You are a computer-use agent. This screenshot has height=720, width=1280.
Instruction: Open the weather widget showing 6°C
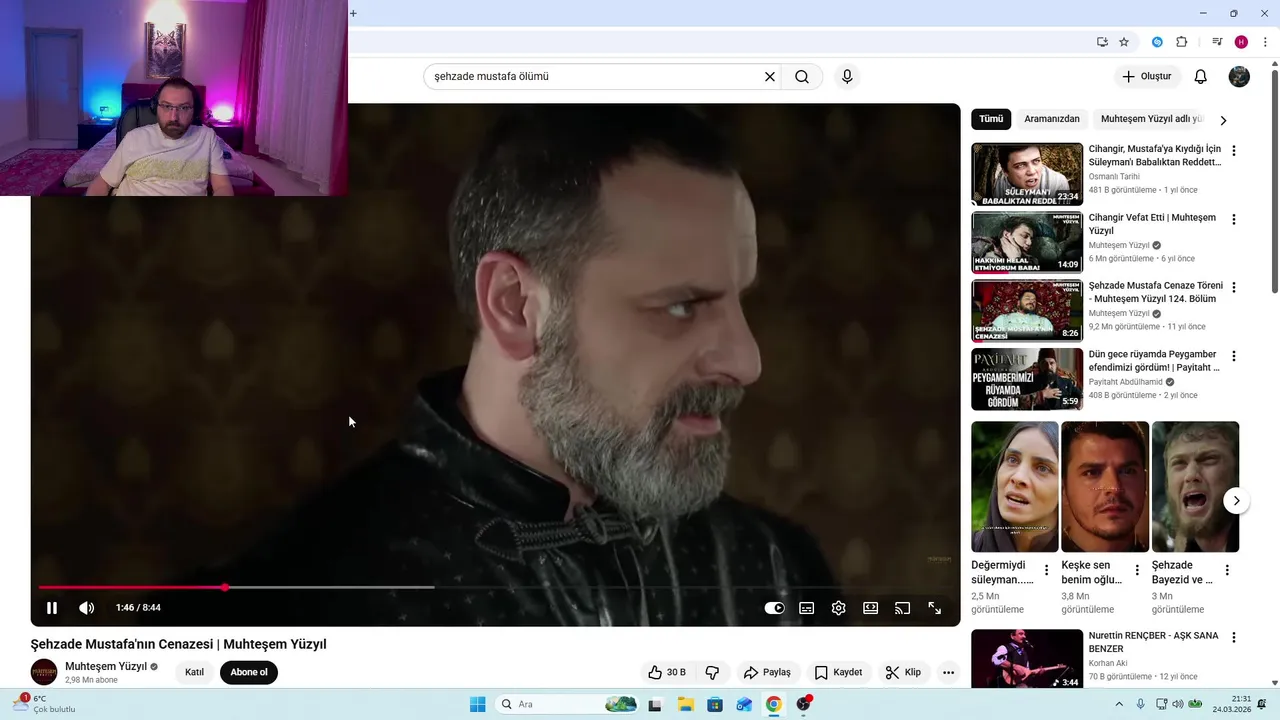[x=45, y=704]
